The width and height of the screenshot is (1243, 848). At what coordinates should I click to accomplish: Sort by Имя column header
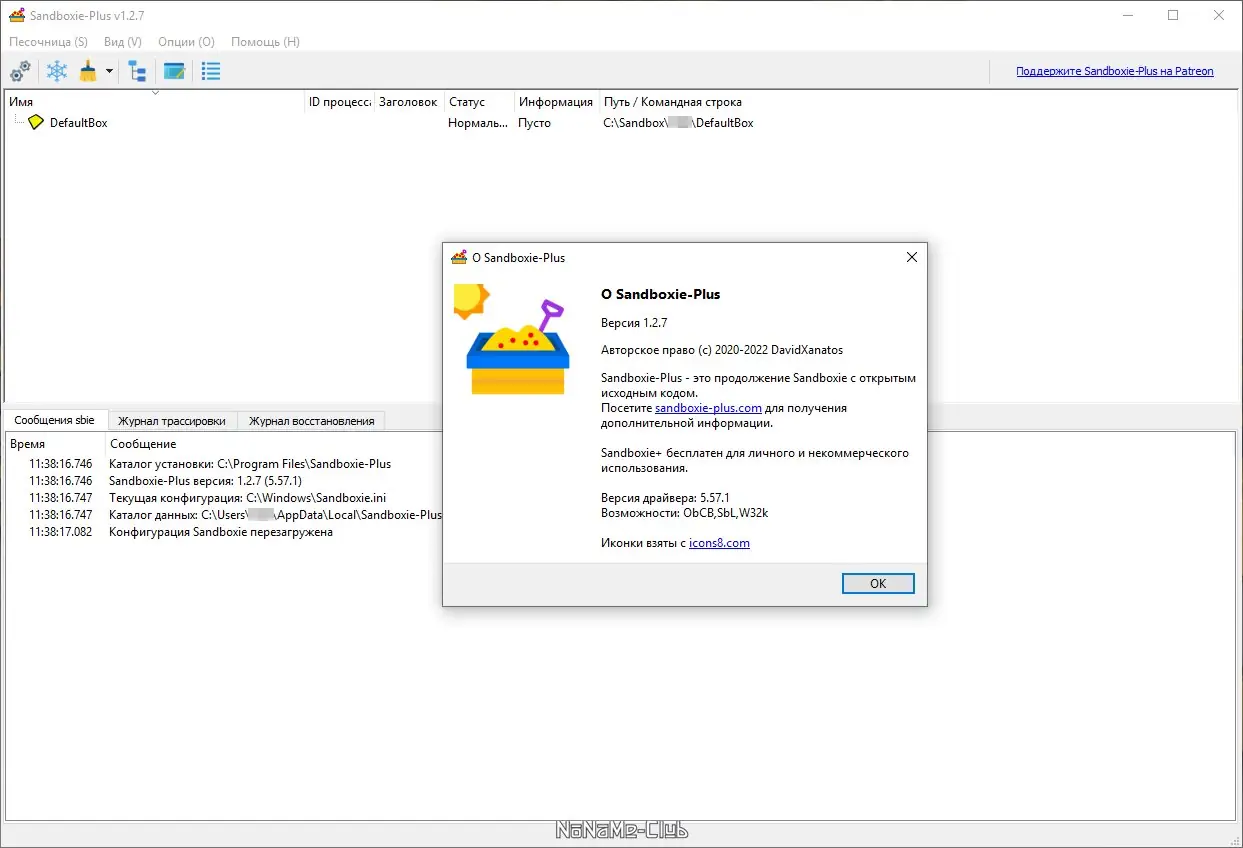tap(154, 102)
